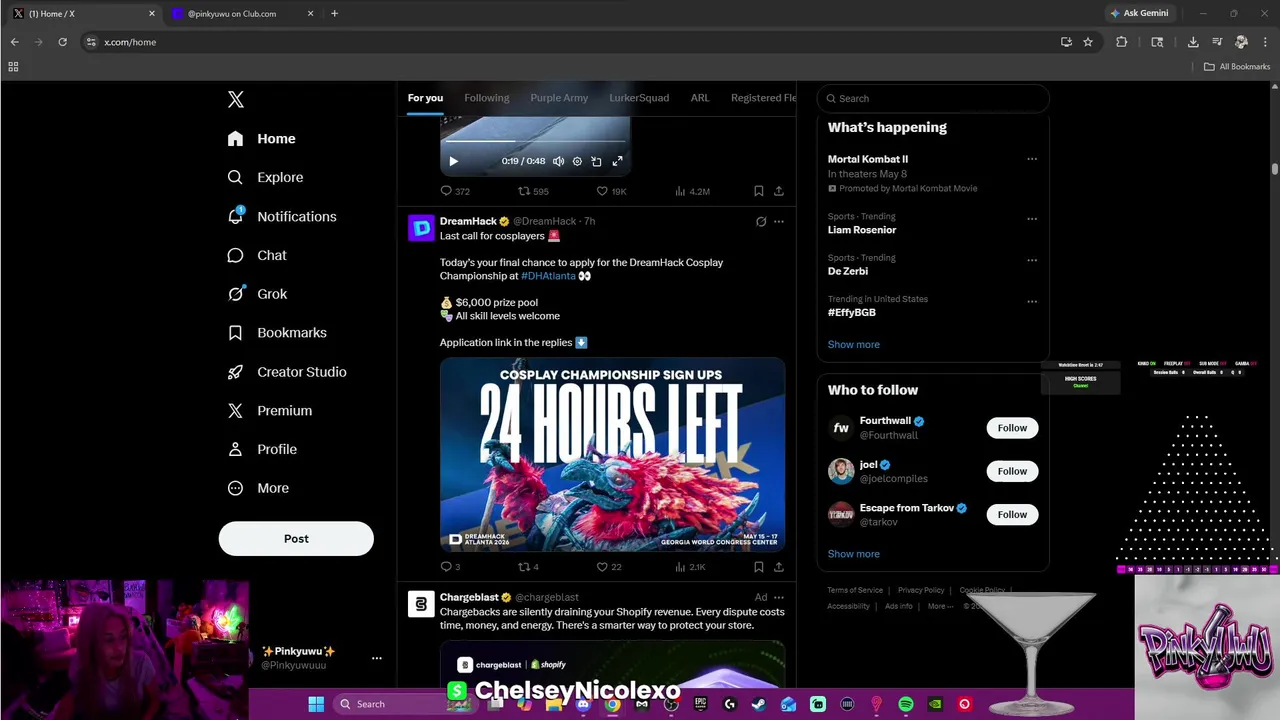Image resolution: width=1280 pixels, height=720 pixels.
Task: Repost the DreamHack post
Action: (x=528, y=567)
